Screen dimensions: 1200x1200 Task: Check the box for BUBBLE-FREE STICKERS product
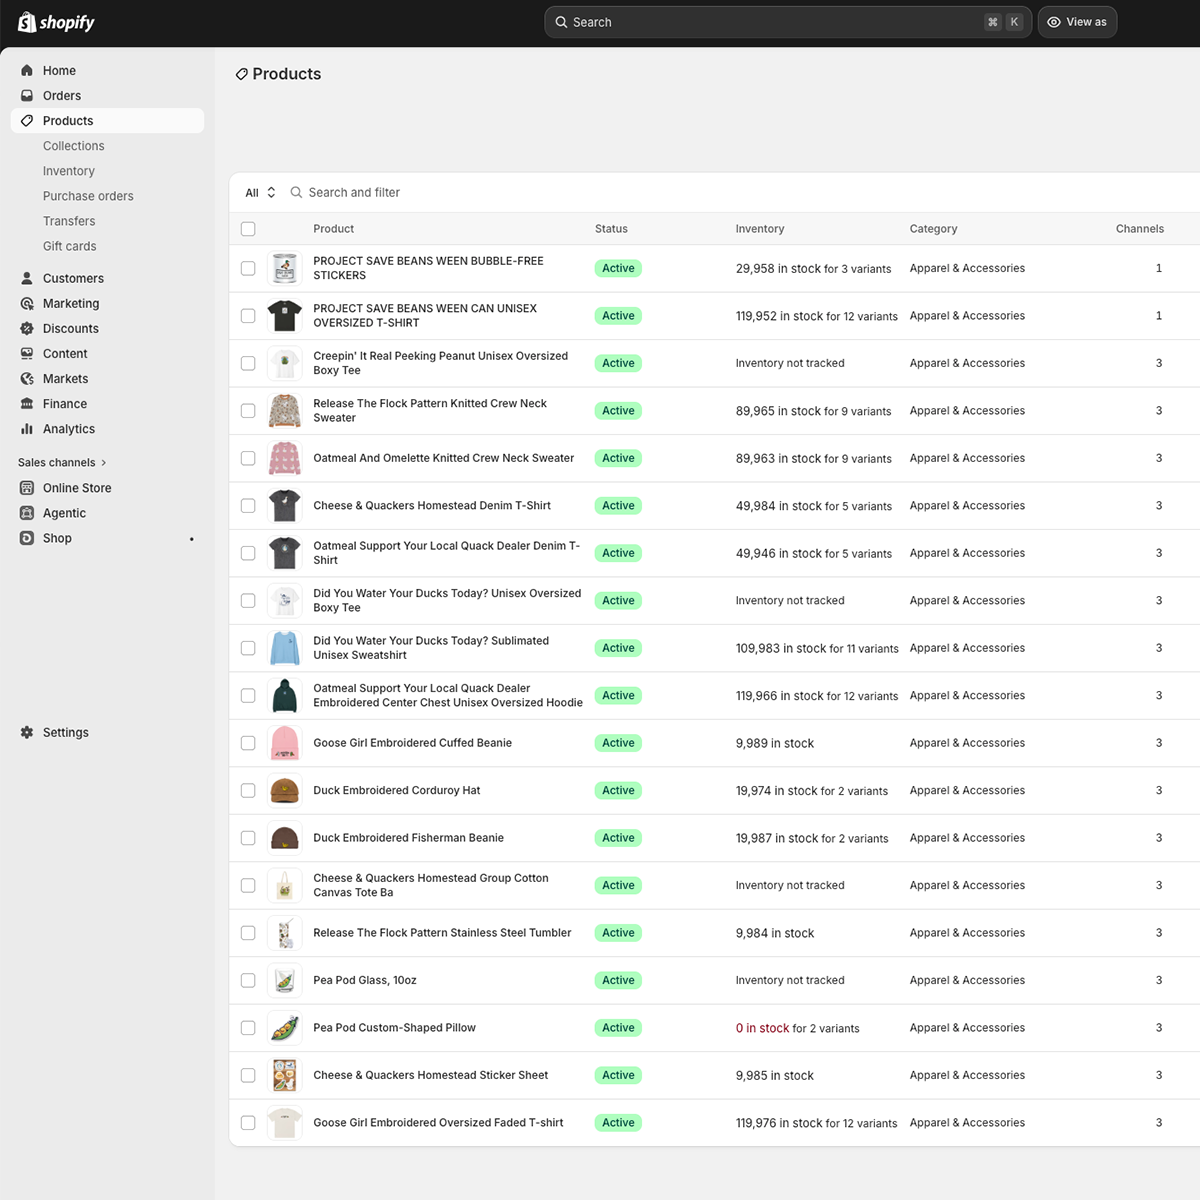248,268
